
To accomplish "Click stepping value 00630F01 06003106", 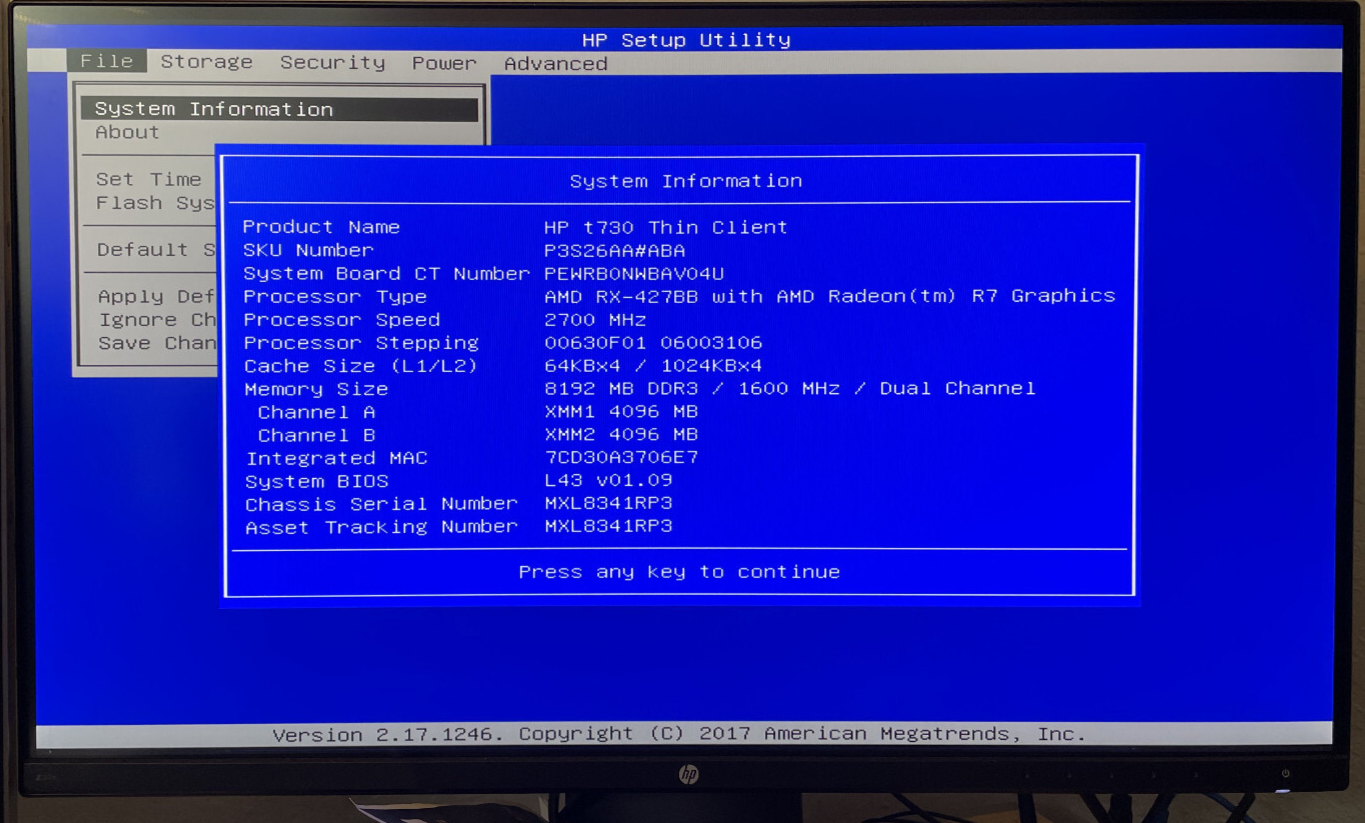I will pos(653,343).
